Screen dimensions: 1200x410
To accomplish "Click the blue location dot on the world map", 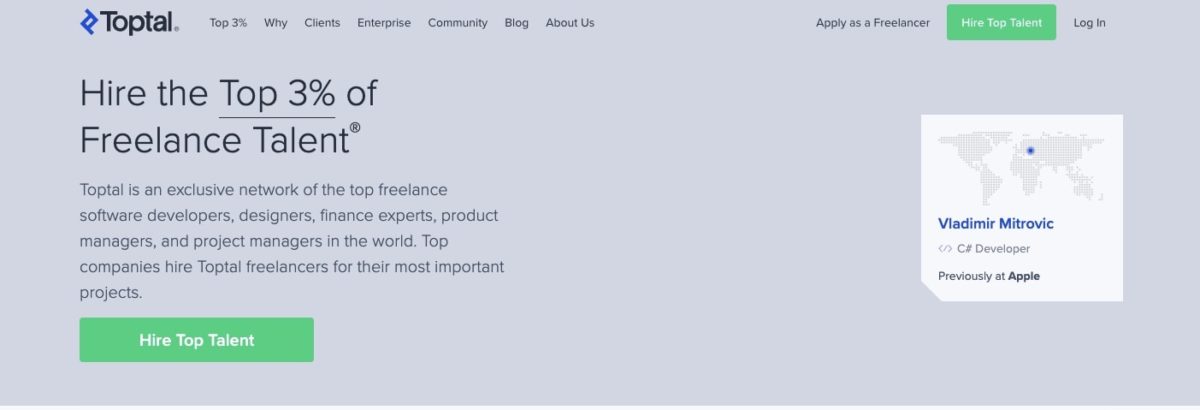I will coord(1030,151).
